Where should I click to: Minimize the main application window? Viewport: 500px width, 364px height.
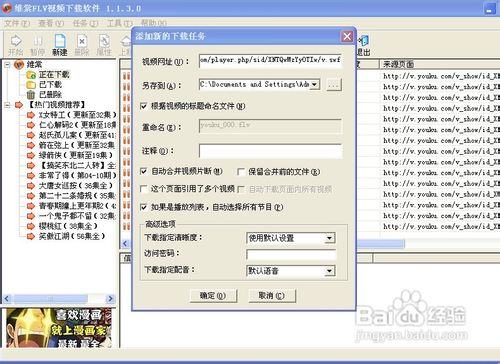click(x=490, y=8)
